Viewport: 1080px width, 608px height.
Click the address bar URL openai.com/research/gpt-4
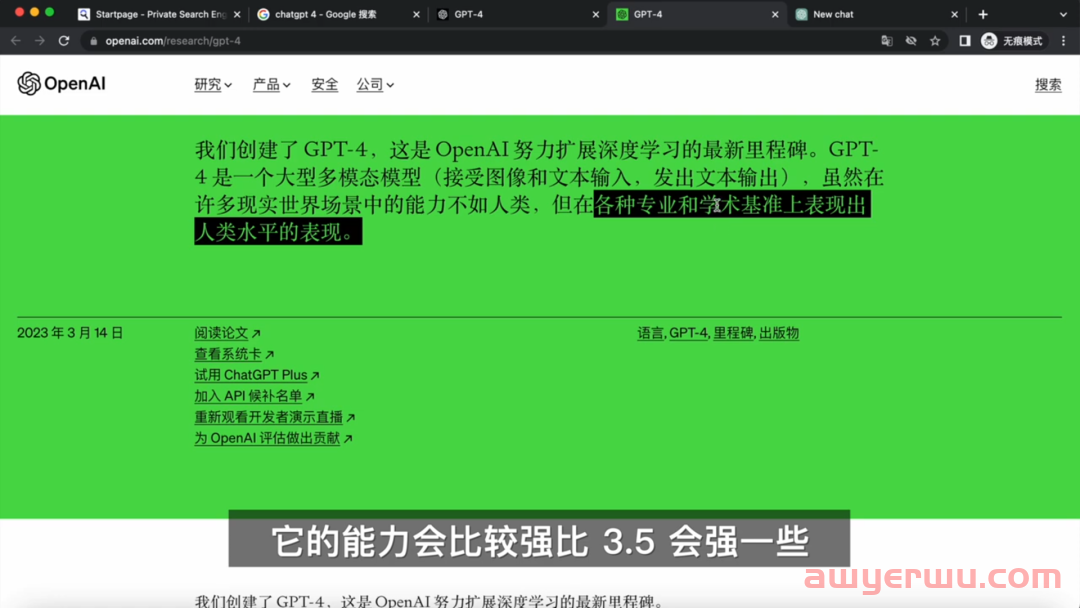173,41
